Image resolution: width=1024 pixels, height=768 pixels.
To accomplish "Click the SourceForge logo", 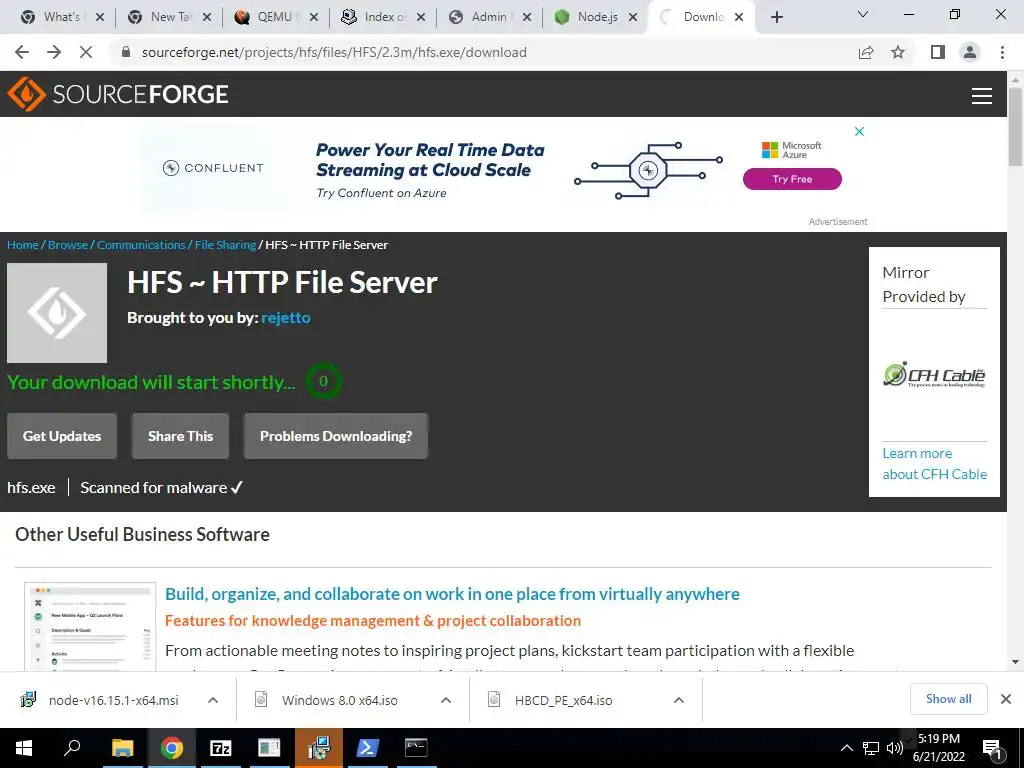I will (118, 94).
